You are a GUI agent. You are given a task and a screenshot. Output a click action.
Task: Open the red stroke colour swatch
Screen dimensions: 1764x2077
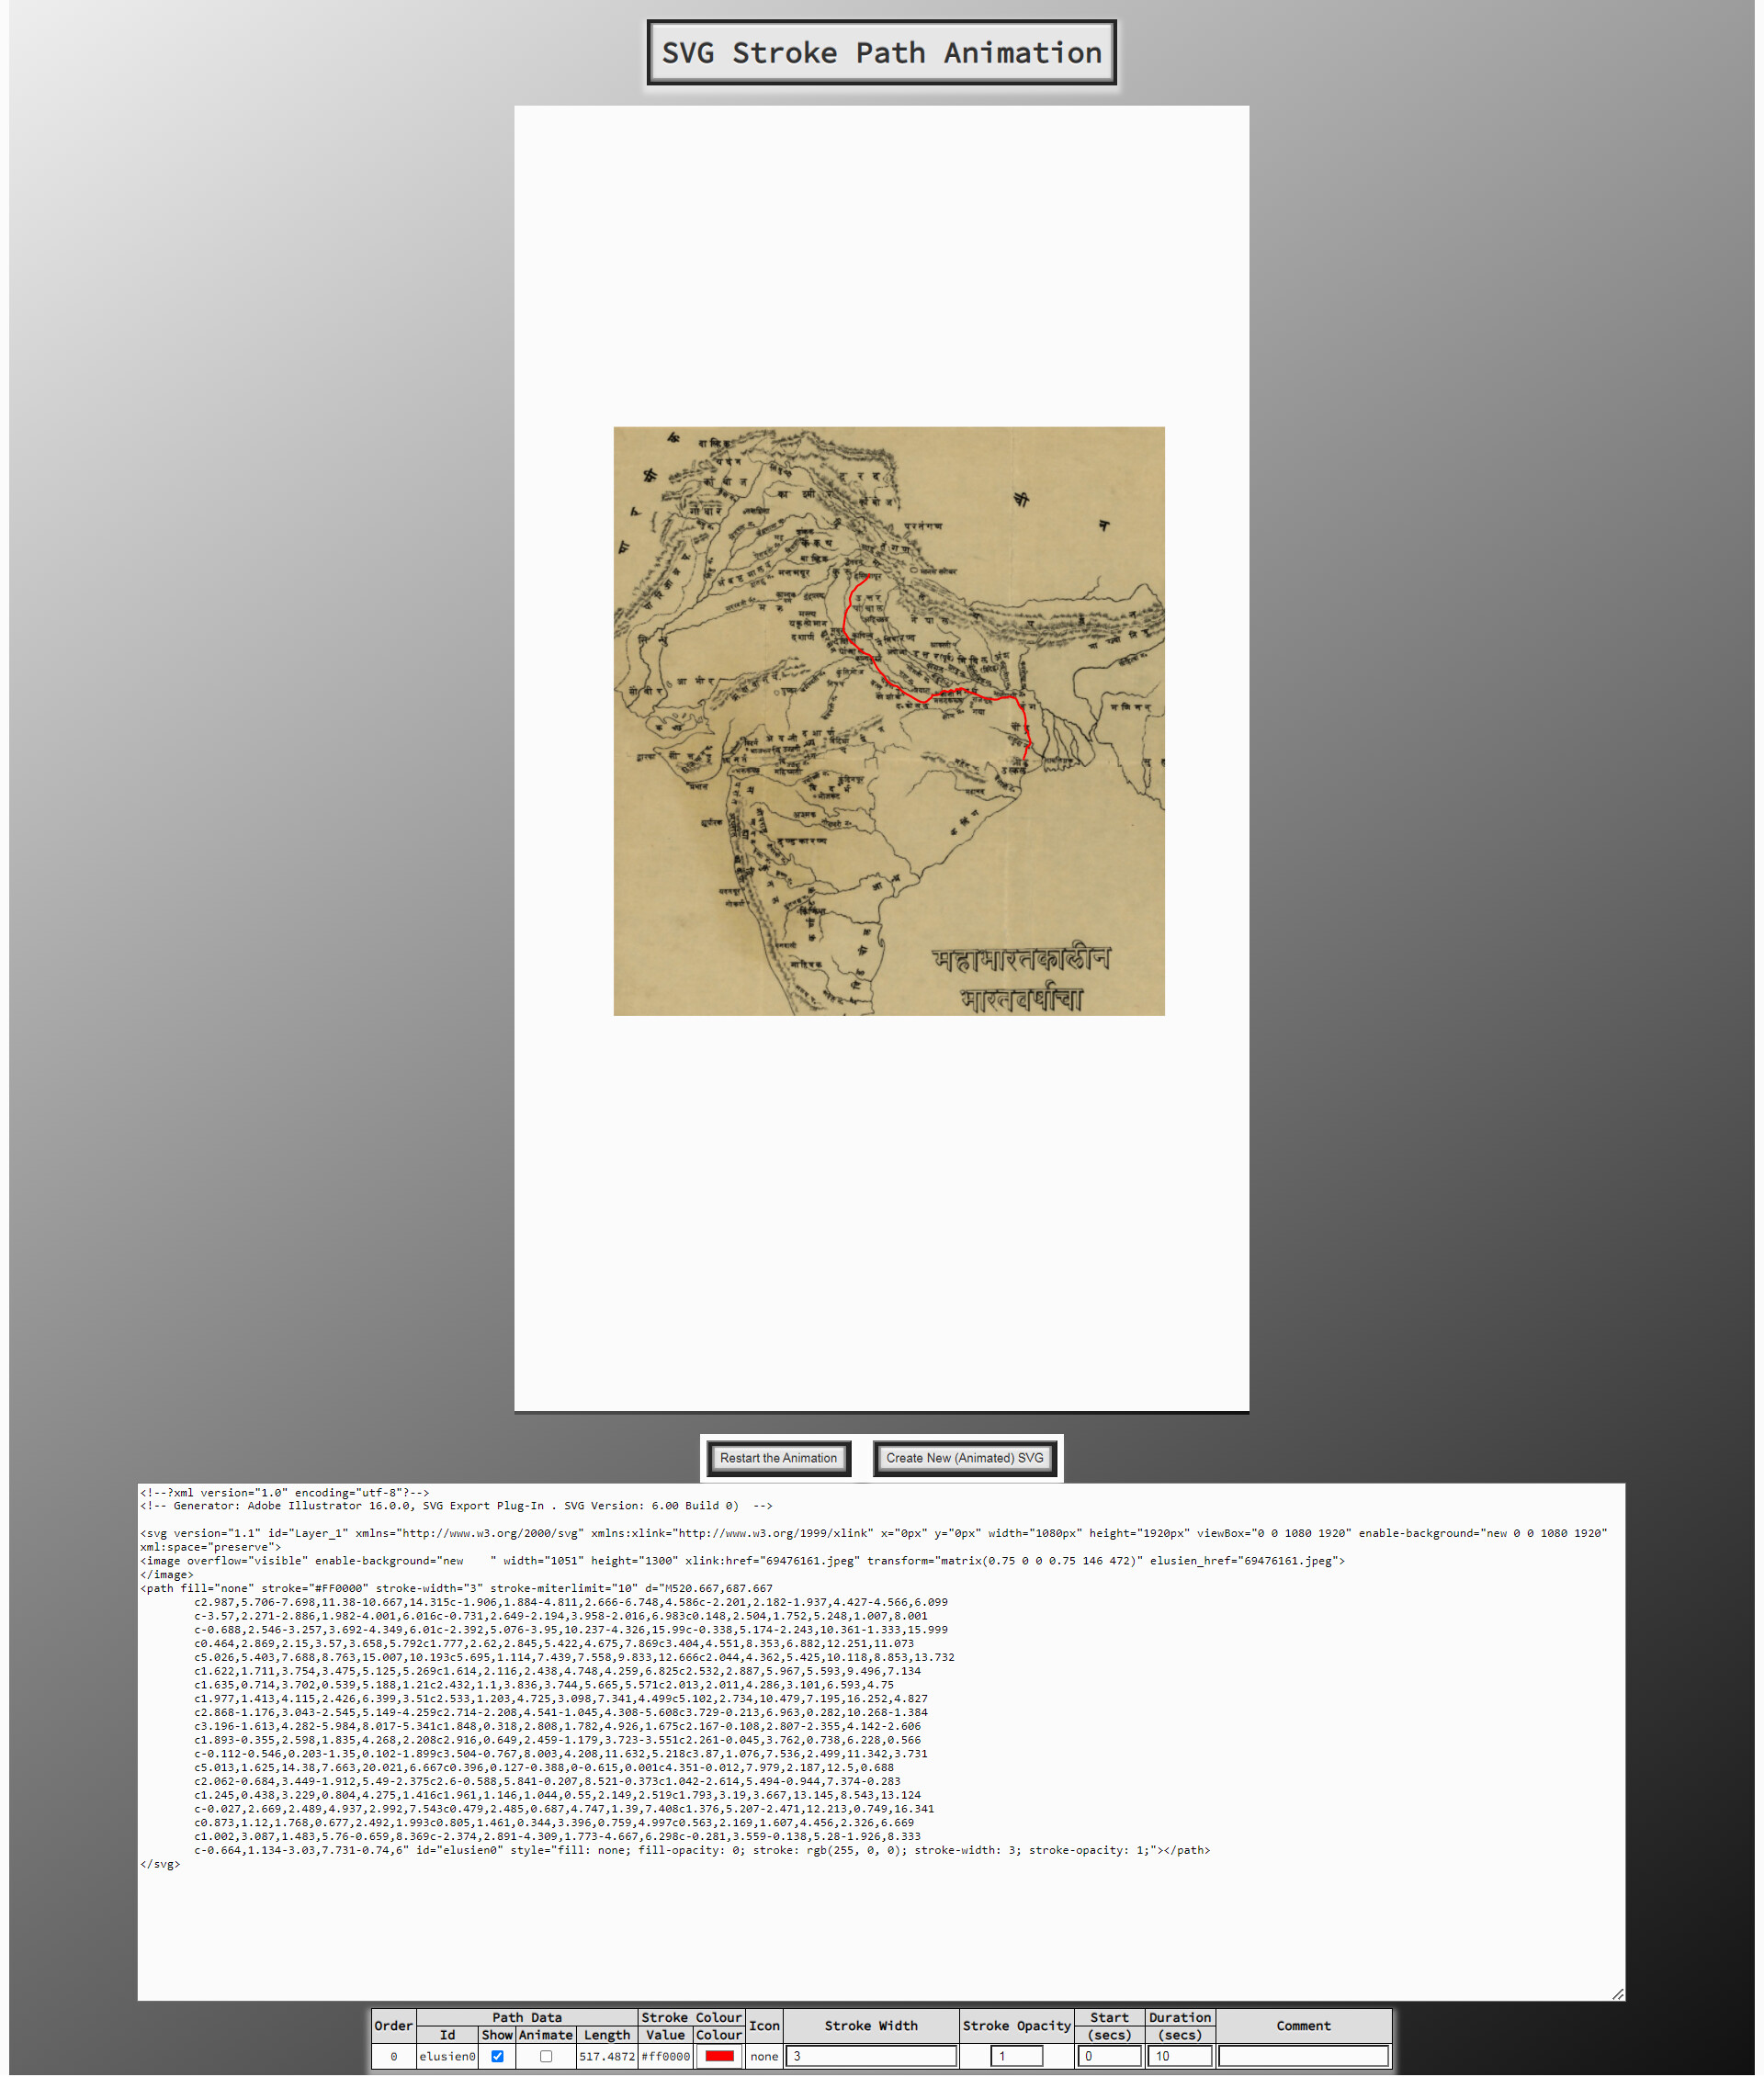pos(719,2056)
